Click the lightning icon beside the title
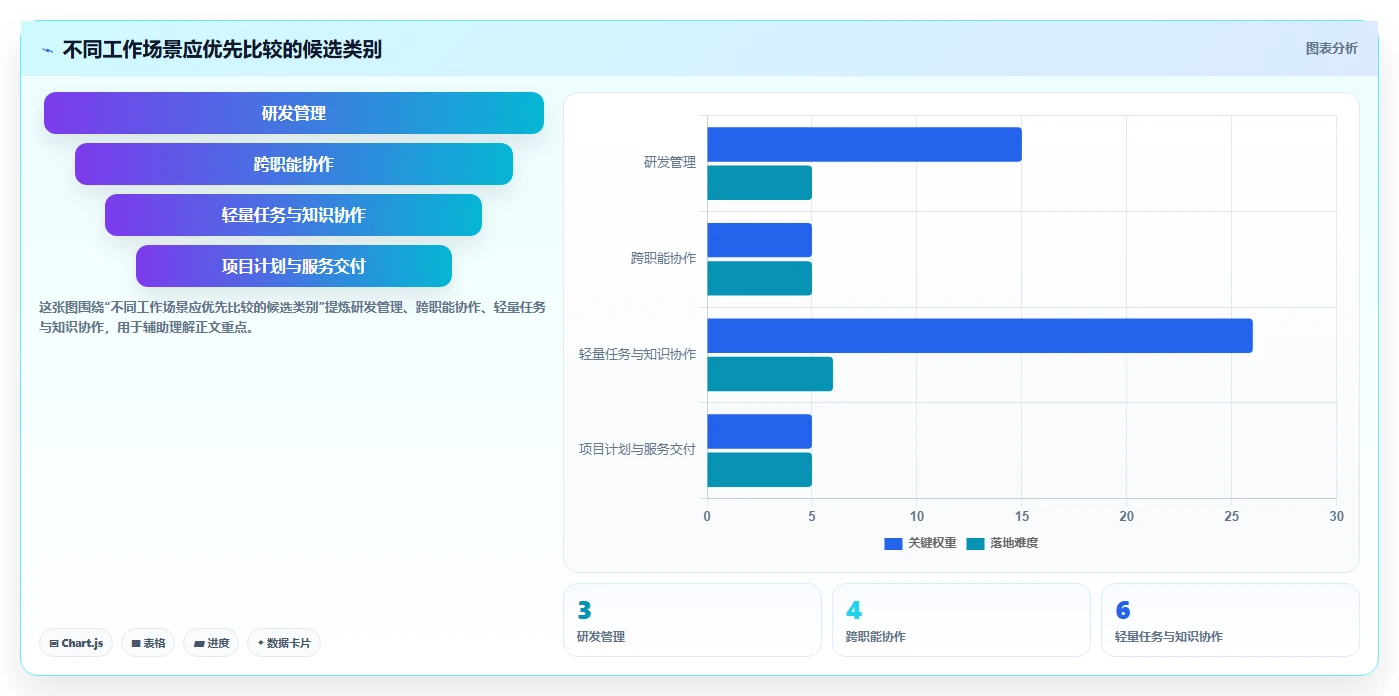The image size is (1399, 696). point(47,50)
